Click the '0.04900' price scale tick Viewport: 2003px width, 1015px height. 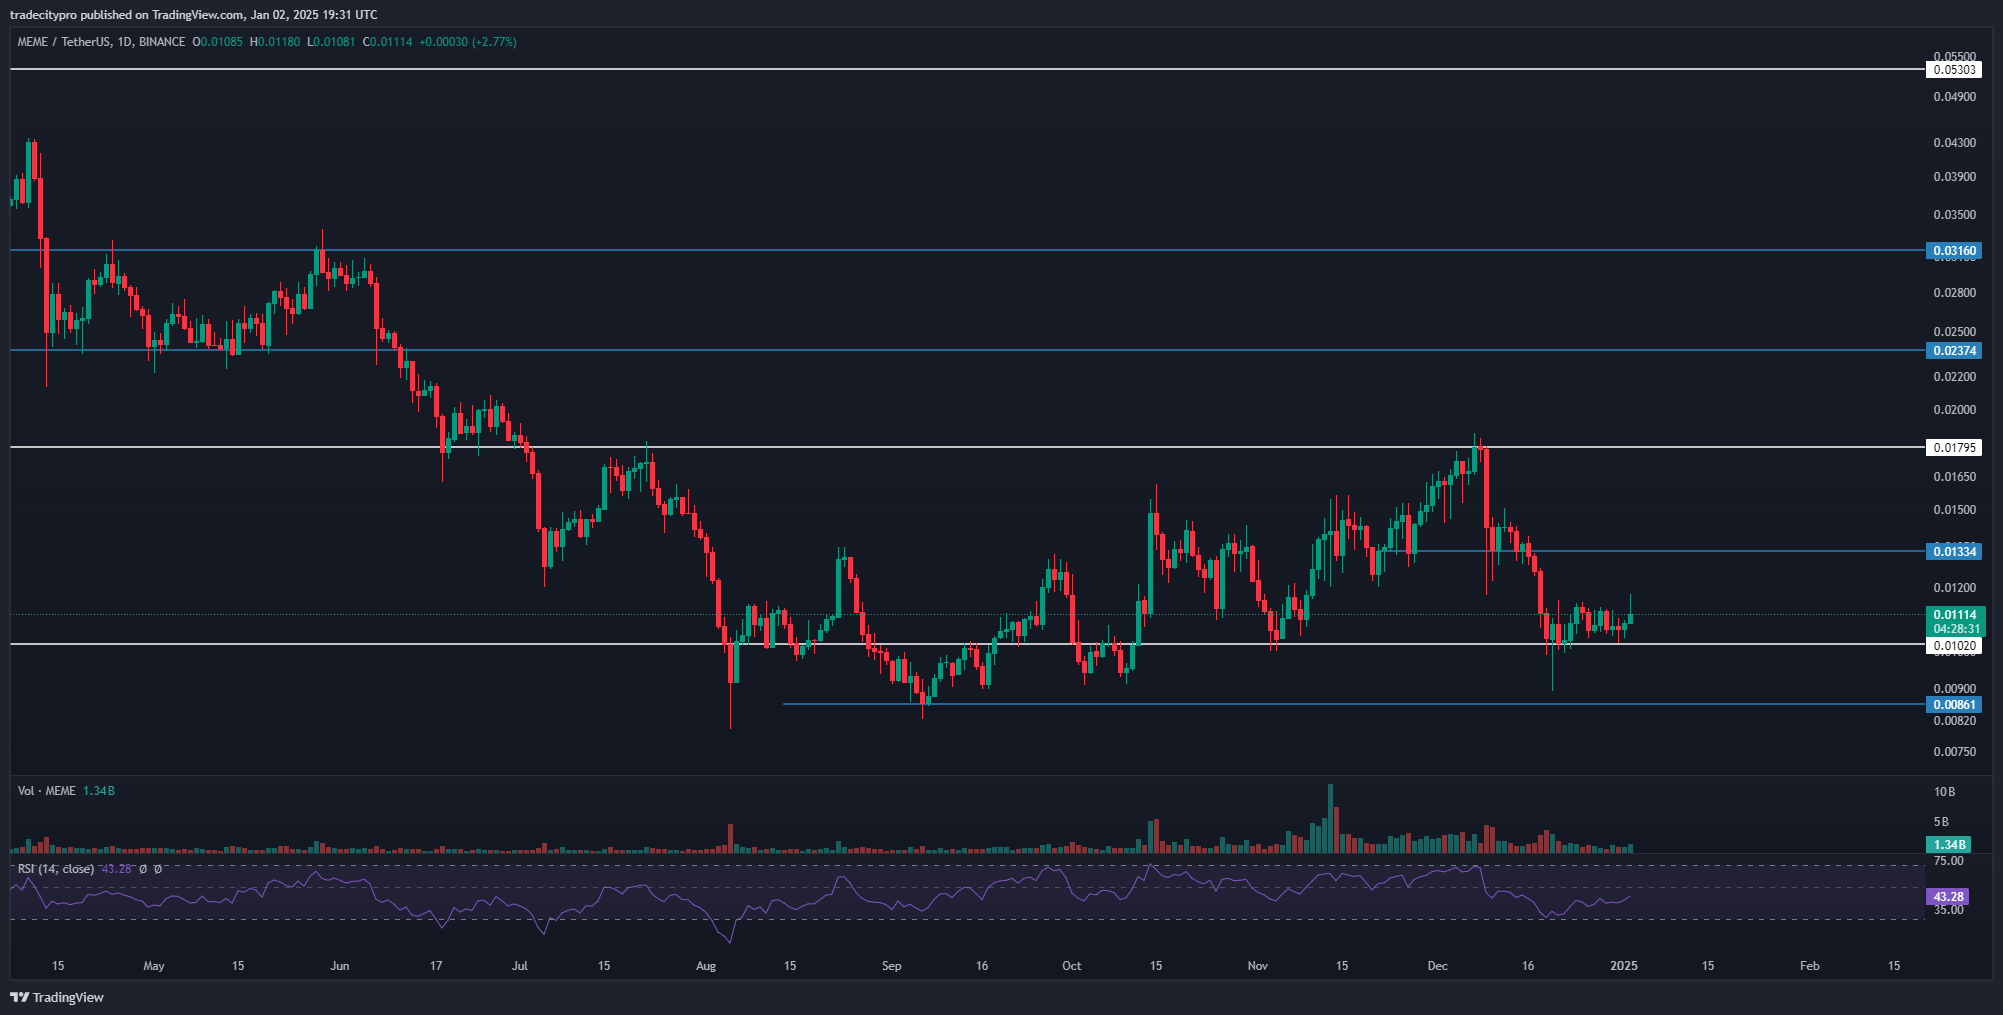point(1954,97)
